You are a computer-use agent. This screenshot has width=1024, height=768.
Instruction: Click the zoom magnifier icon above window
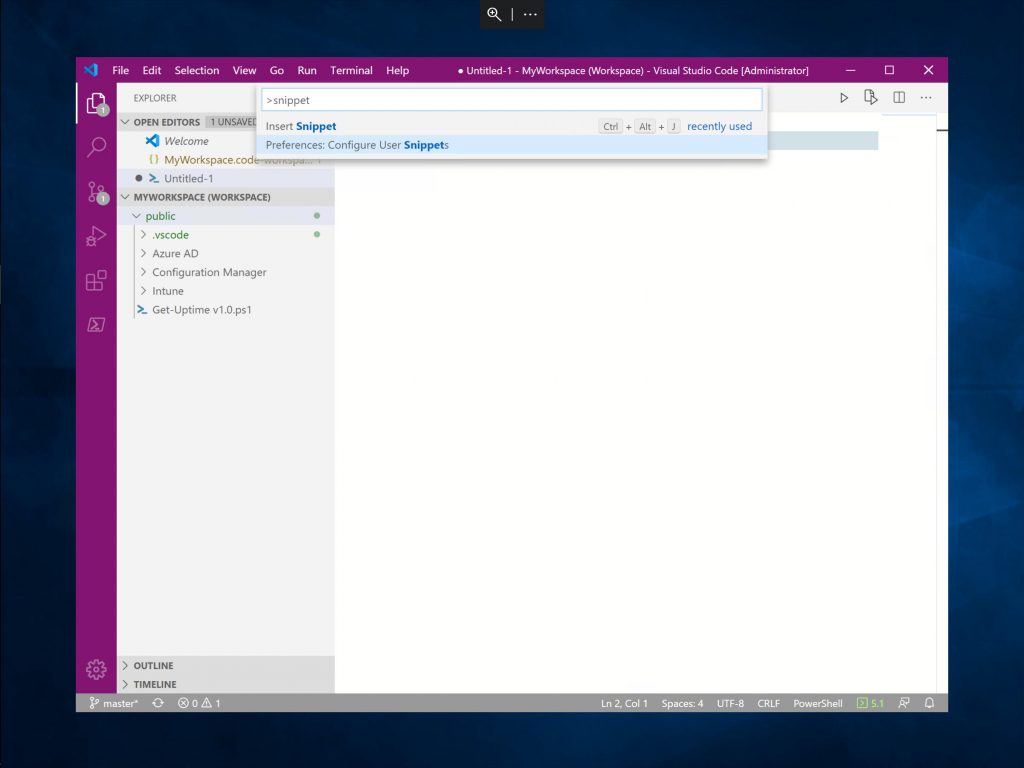click(x=494, y=14)
